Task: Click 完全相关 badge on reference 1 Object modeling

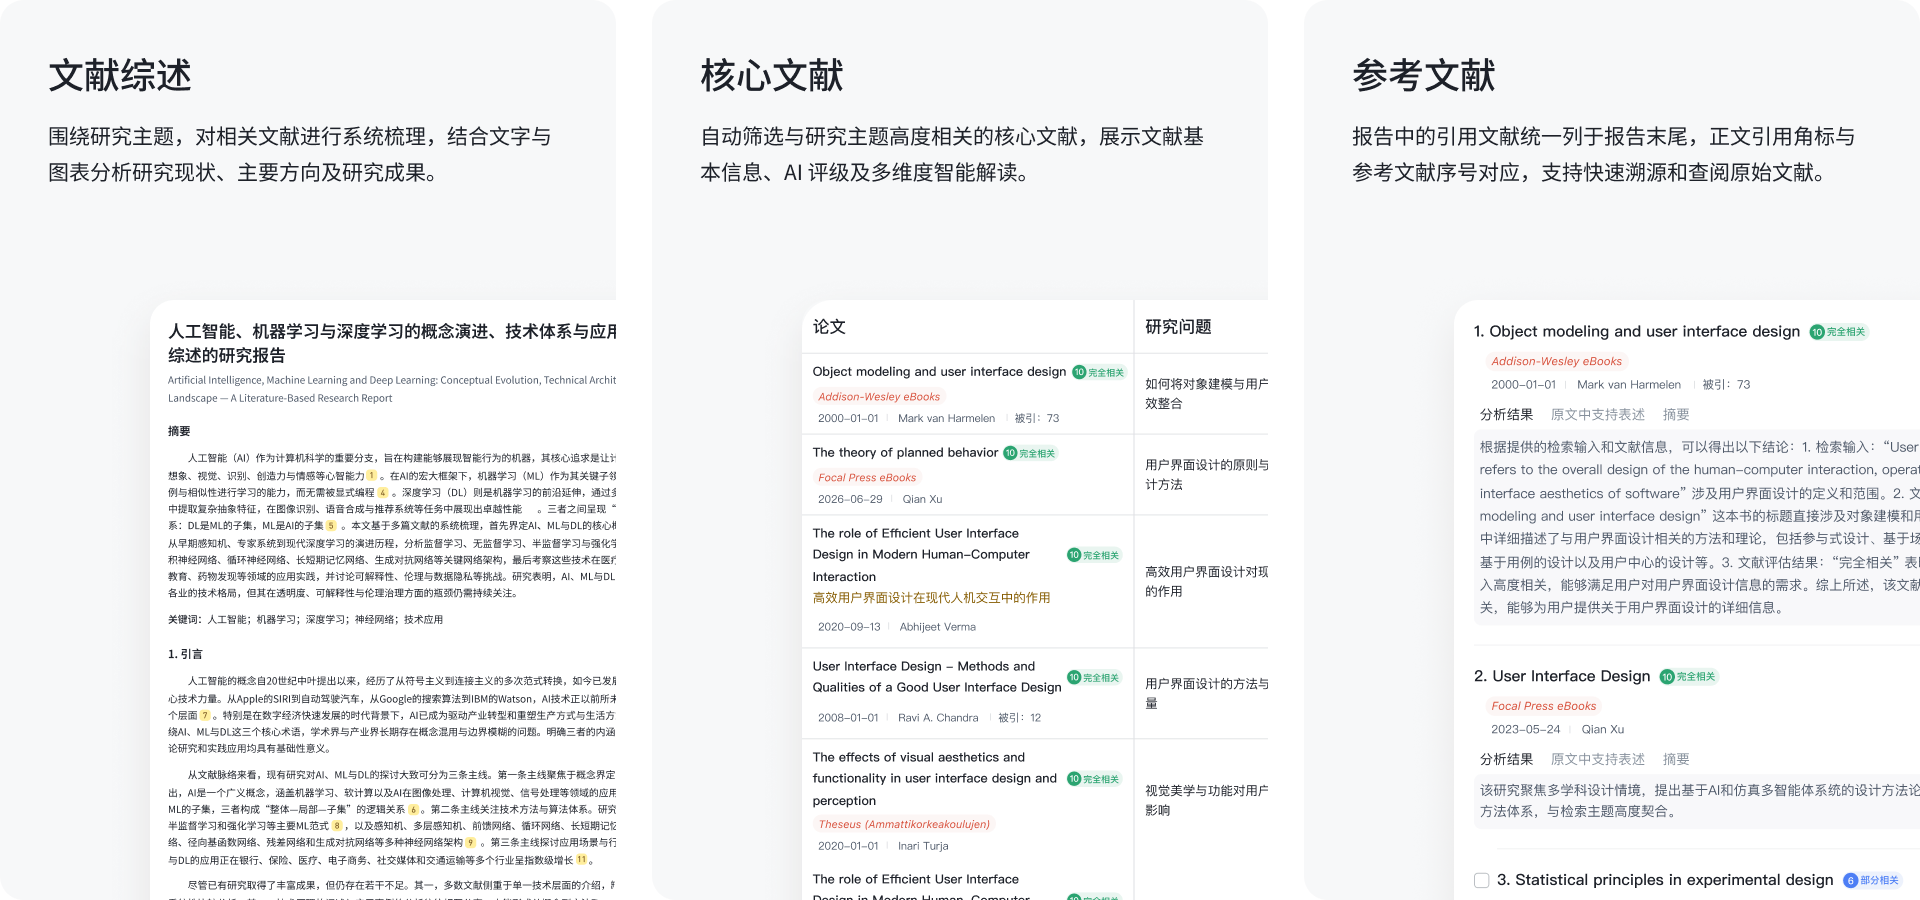Action: pos(1838,332)
